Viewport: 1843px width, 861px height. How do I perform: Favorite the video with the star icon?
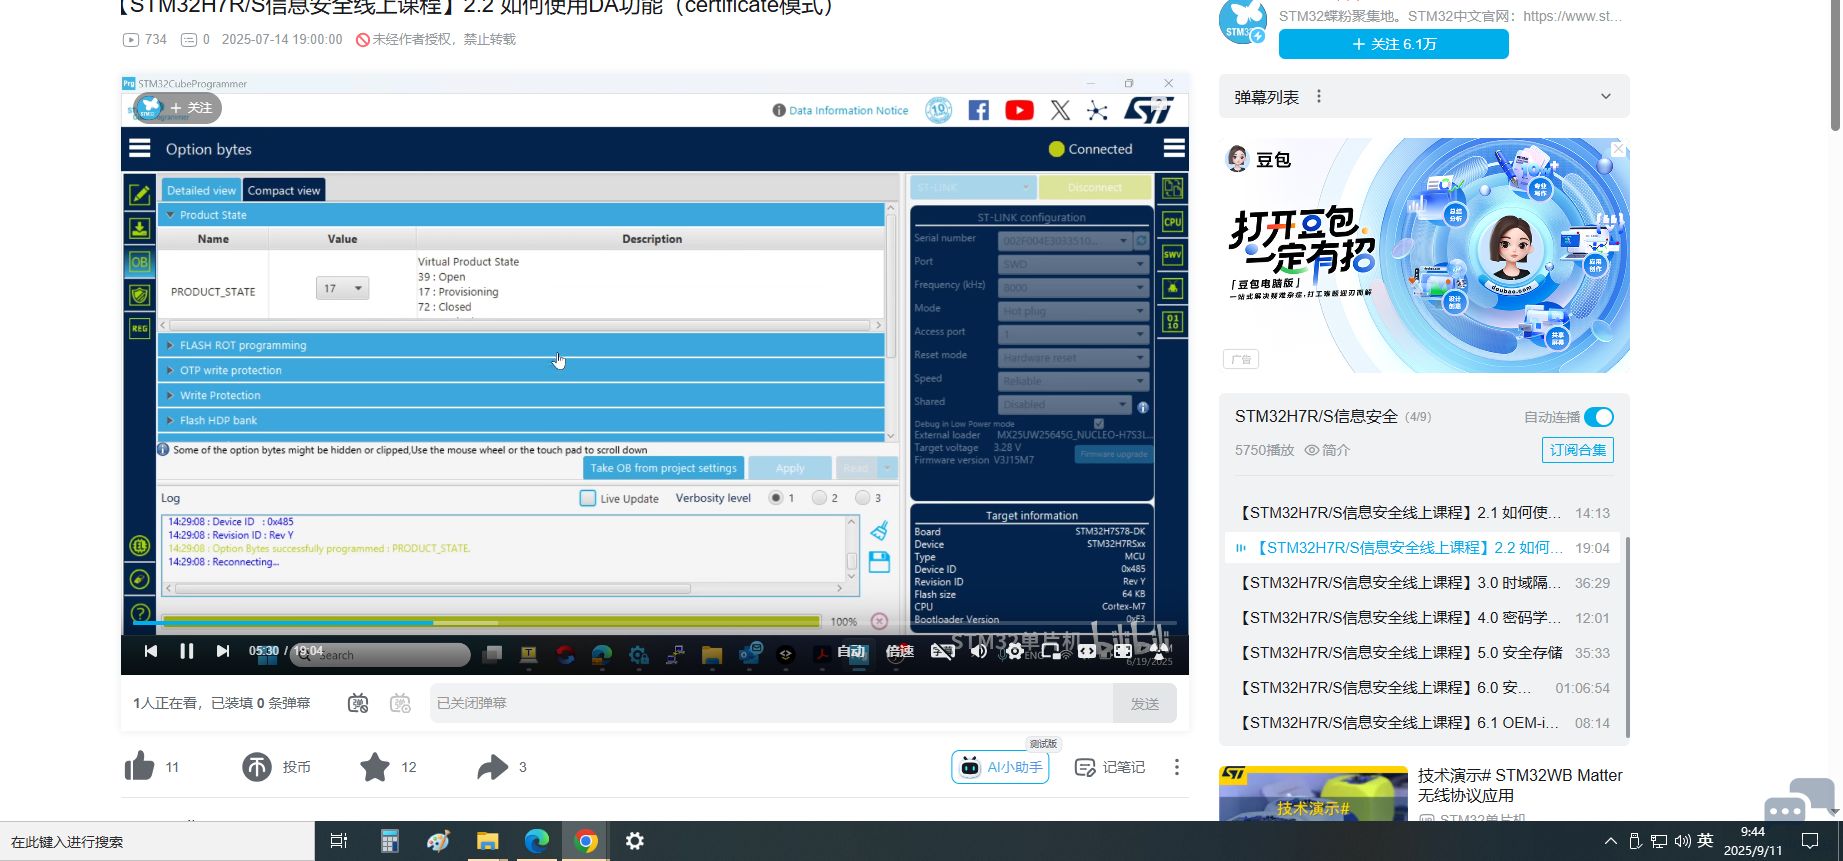(375, 767)
